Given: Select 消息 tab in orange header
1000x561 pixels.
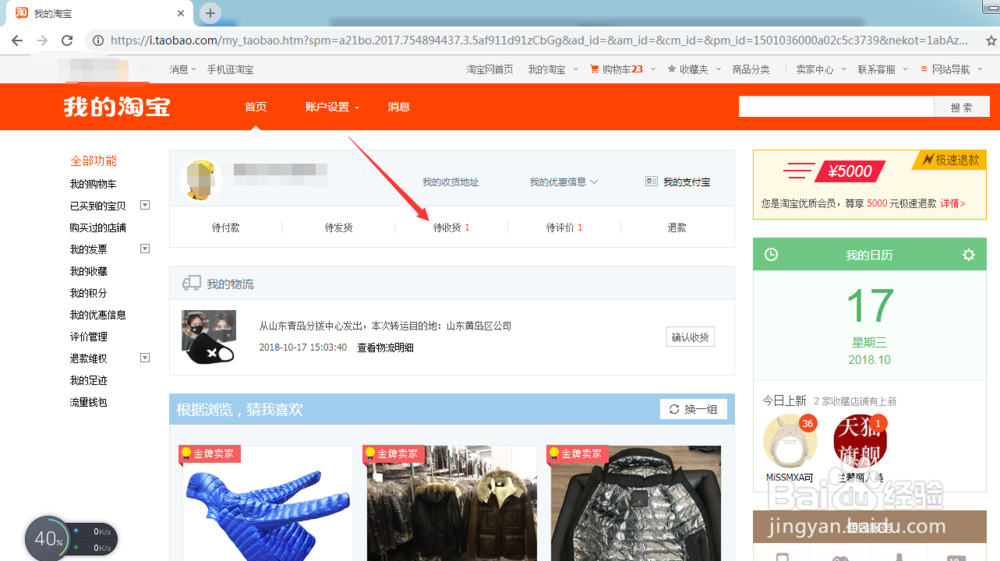Looking at the screenshot, I should [x=399, y=106].
